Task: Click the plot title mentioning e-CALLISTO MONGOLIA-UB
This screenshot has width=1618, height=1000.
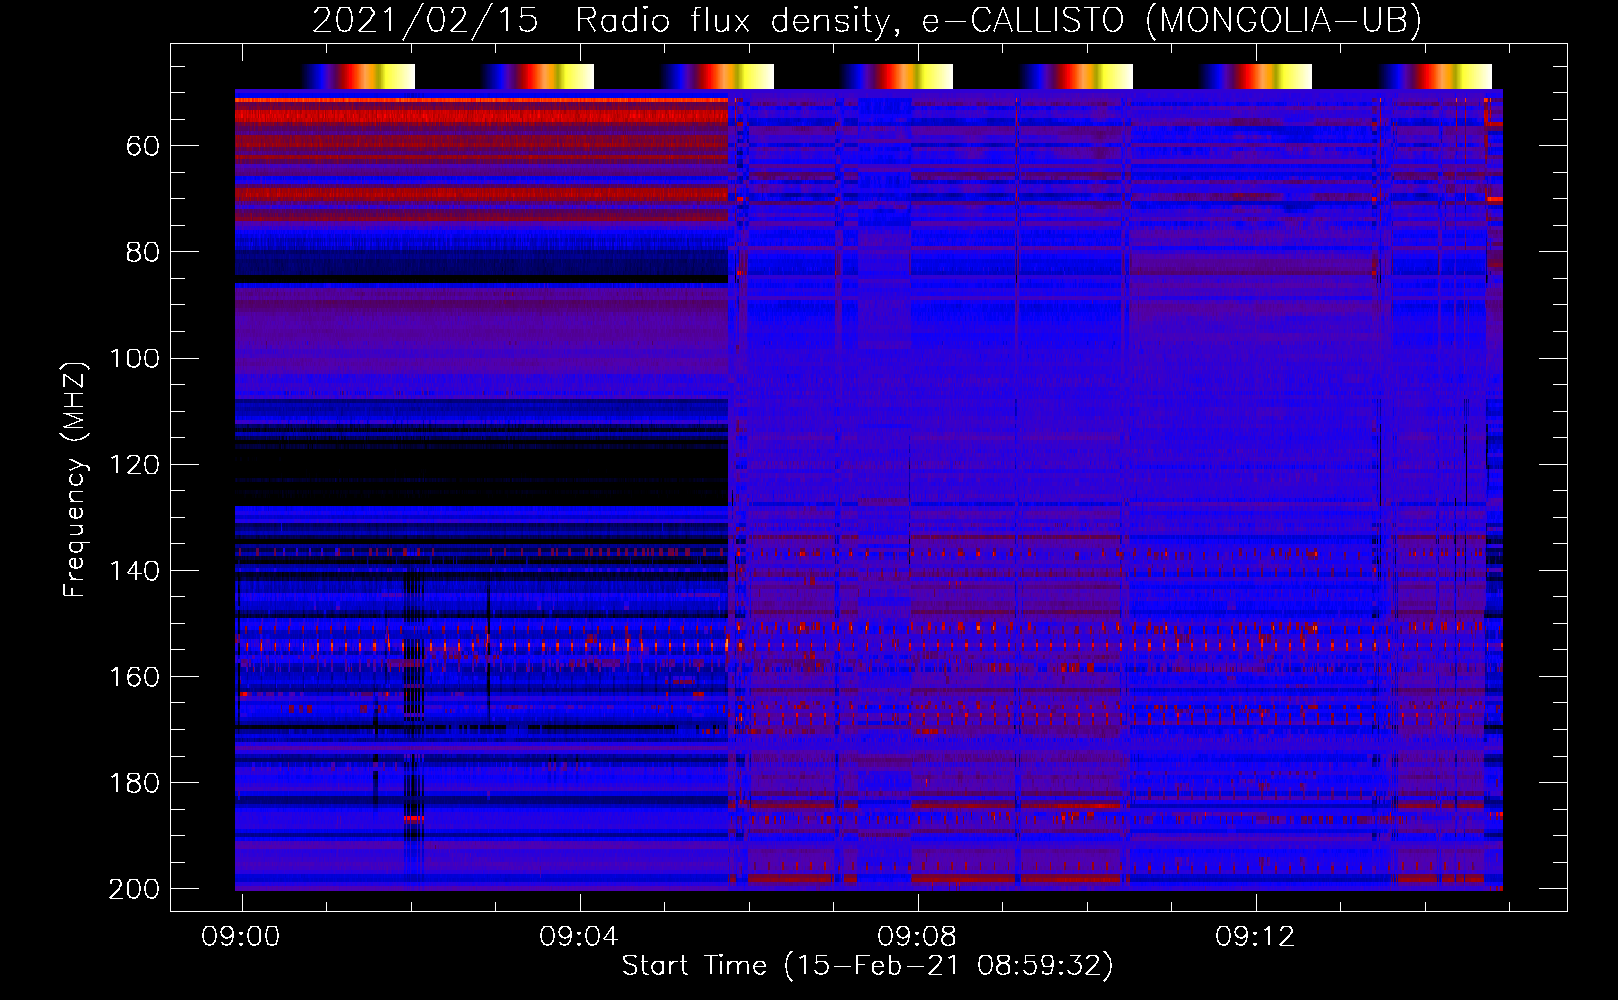Action: [x=867, y=20]
